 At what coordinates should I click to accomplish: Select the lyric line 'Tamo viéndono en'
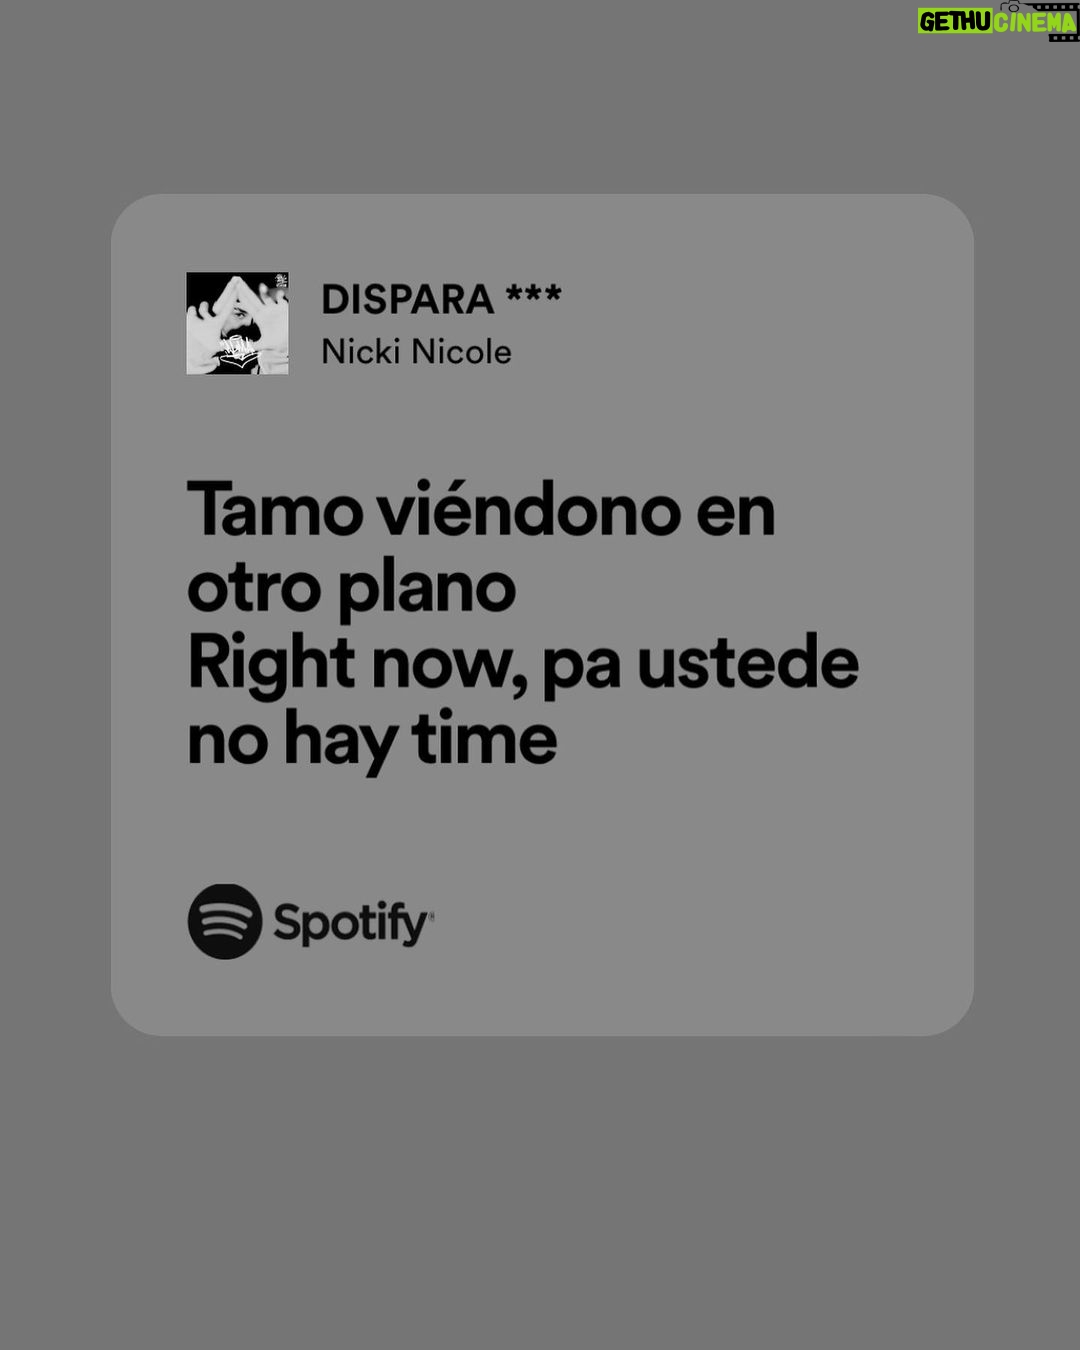tap(481, 510)
